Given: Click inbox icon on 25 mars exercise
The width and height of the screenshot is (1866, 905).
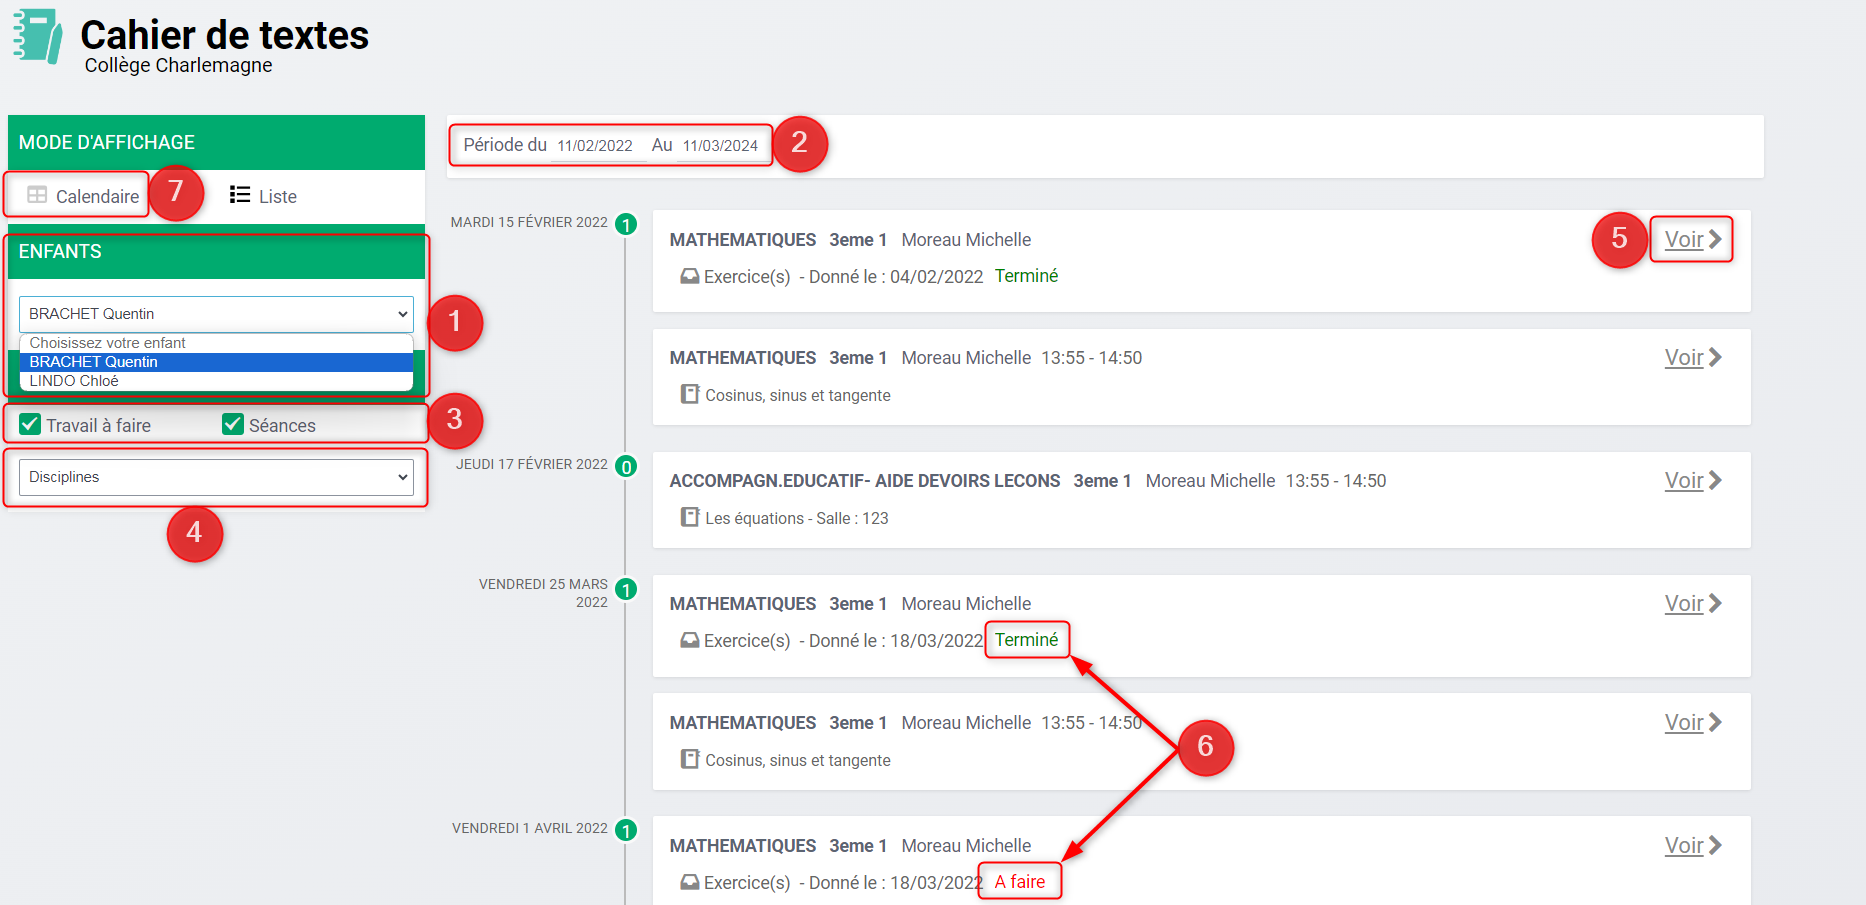Looking at the screenshot, I should (689, 640).
